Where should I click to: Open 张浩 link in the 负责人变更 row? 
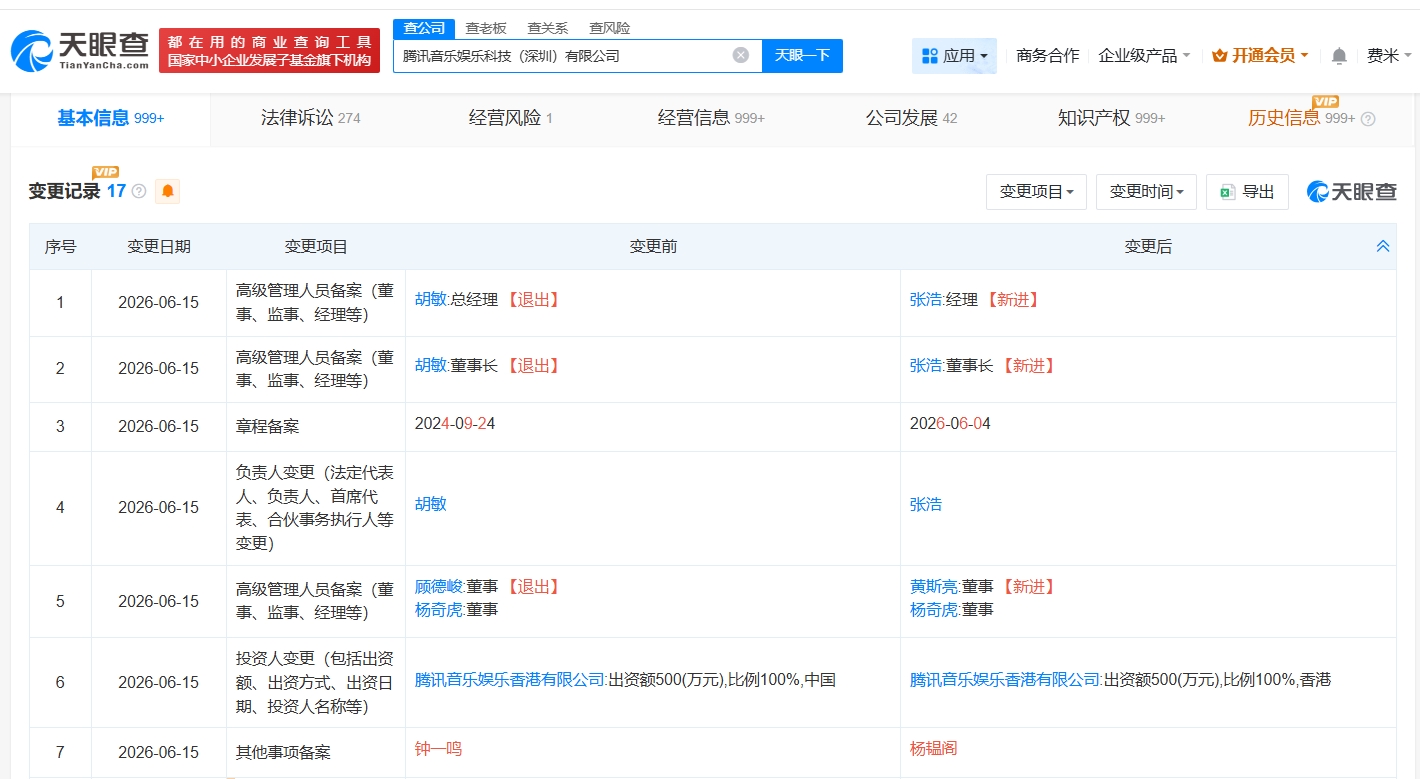point(926,504)
